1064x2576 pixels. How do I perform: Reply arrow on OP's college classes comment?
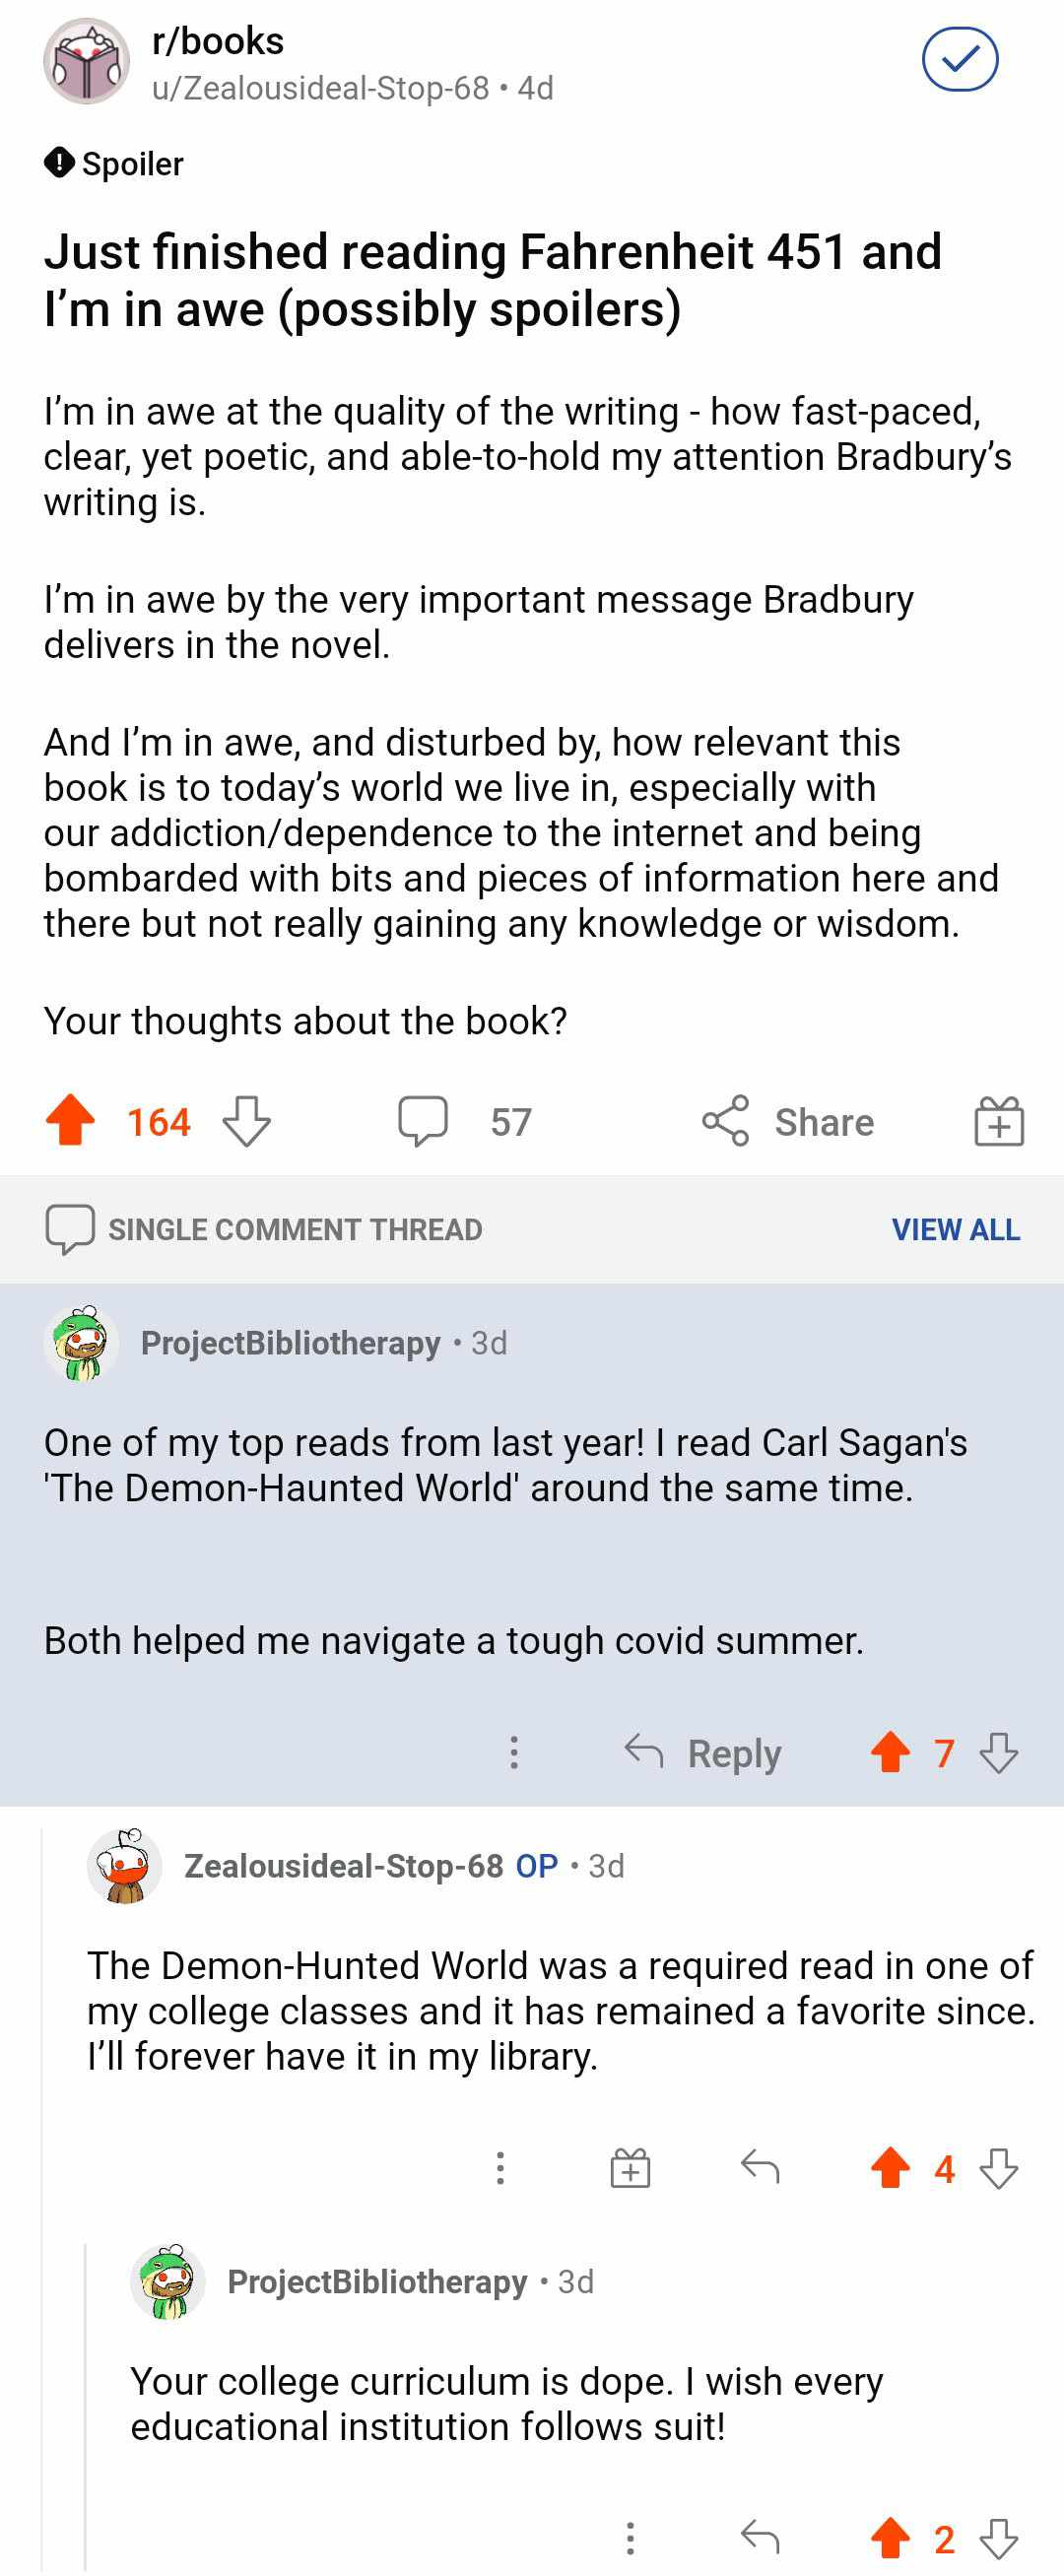pyautogui.click(x=760, y=2166)
